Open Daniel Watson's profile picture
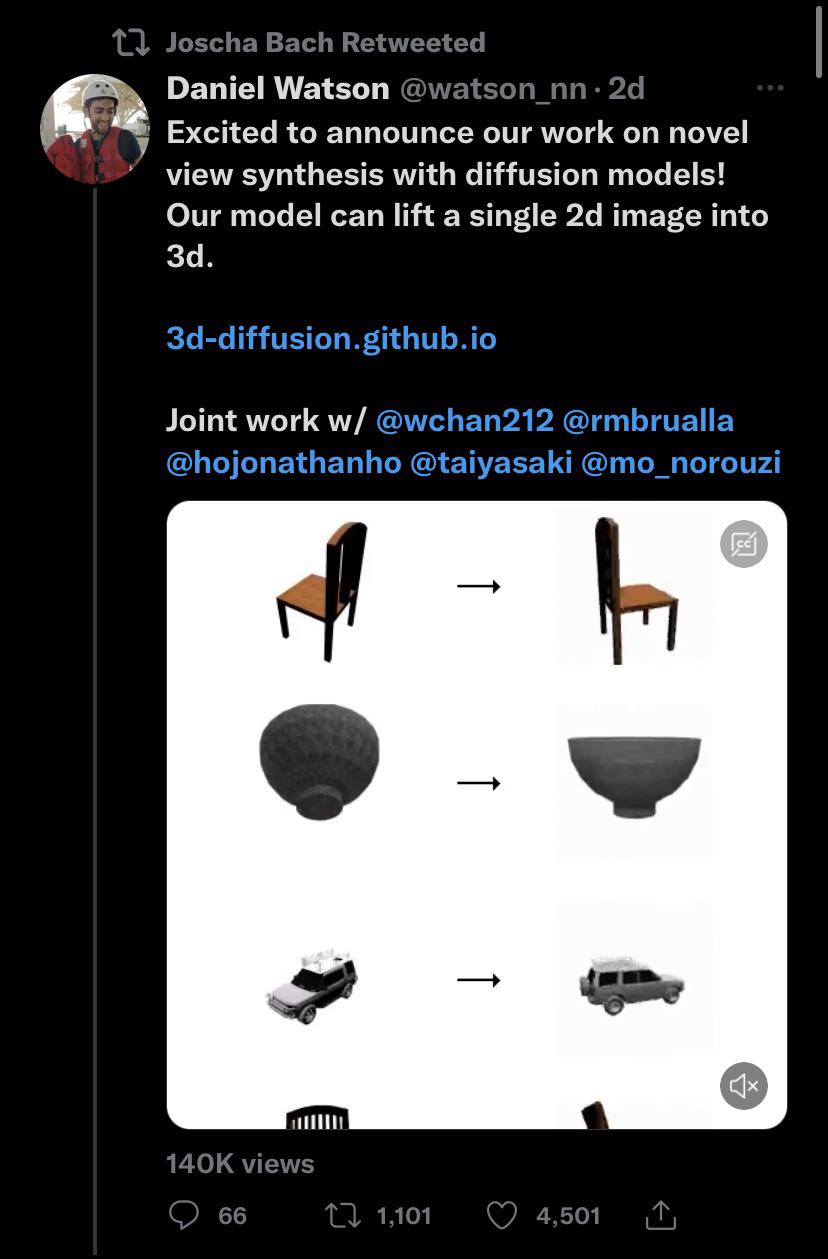The width and height of the screenshot is (828, 1259). pos(95,129)
